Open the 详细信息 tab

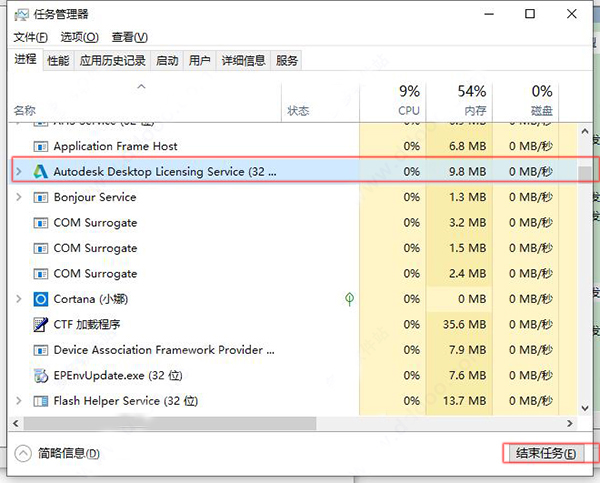click(243, 60)
